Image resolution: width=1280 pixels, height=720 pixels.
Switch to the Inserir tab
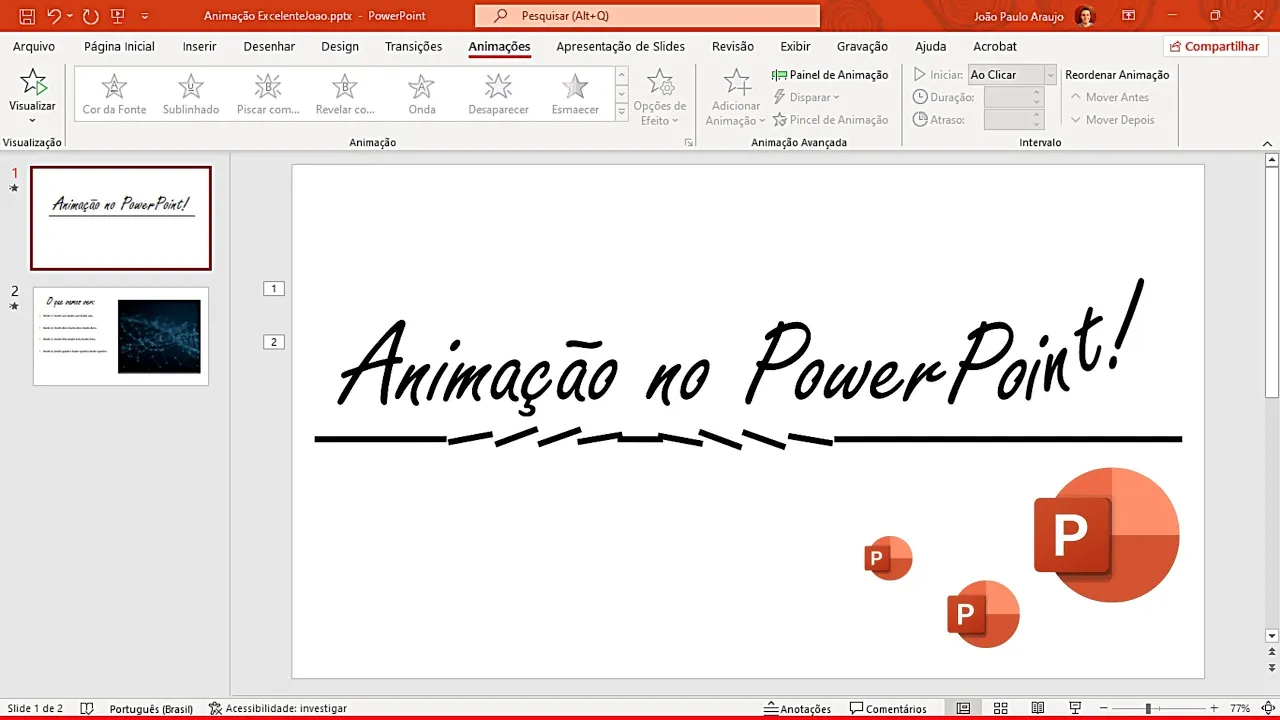tap(199, 46)
